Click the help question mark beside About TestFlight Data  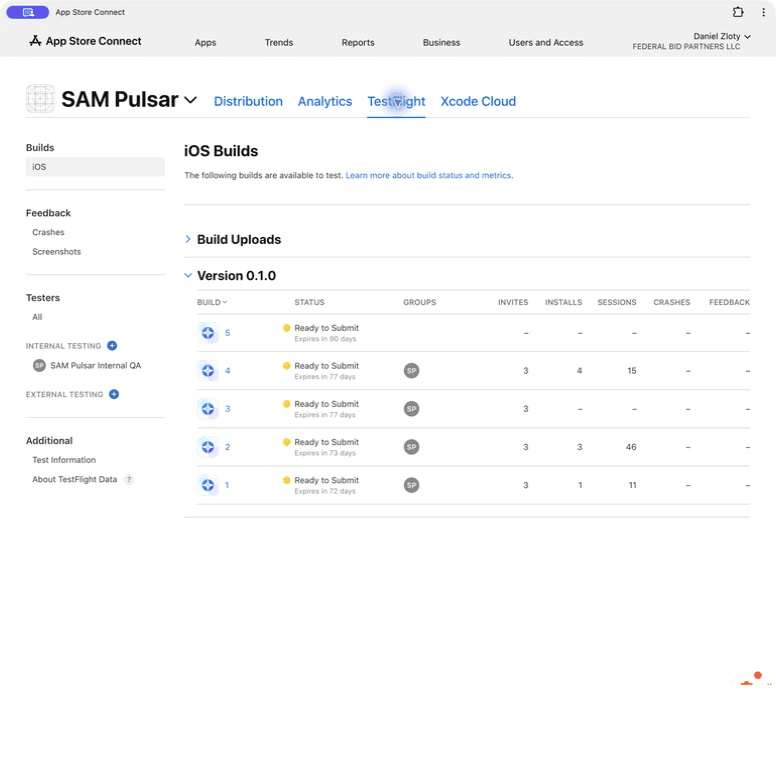pos(129,479)
